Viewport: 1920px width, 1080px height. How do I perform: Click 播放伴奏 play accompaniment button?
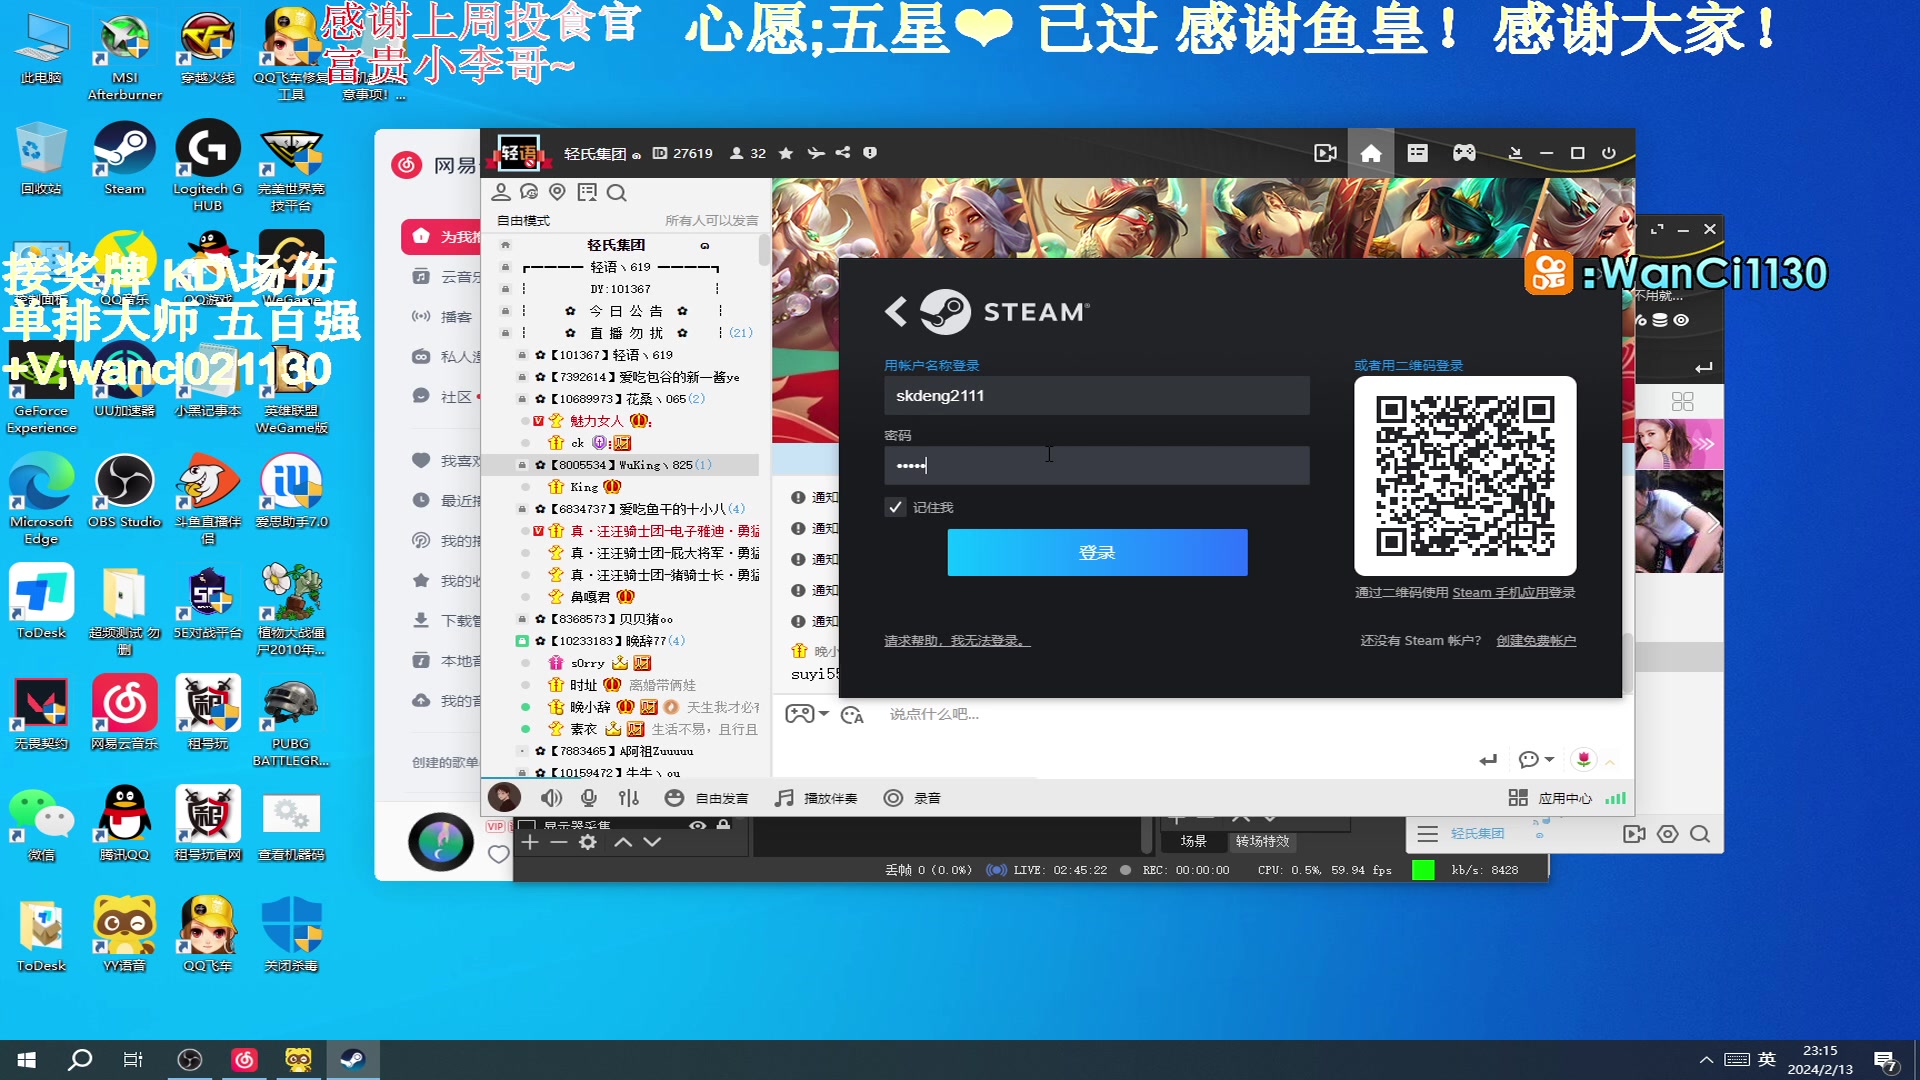click(x=817, y=798)
